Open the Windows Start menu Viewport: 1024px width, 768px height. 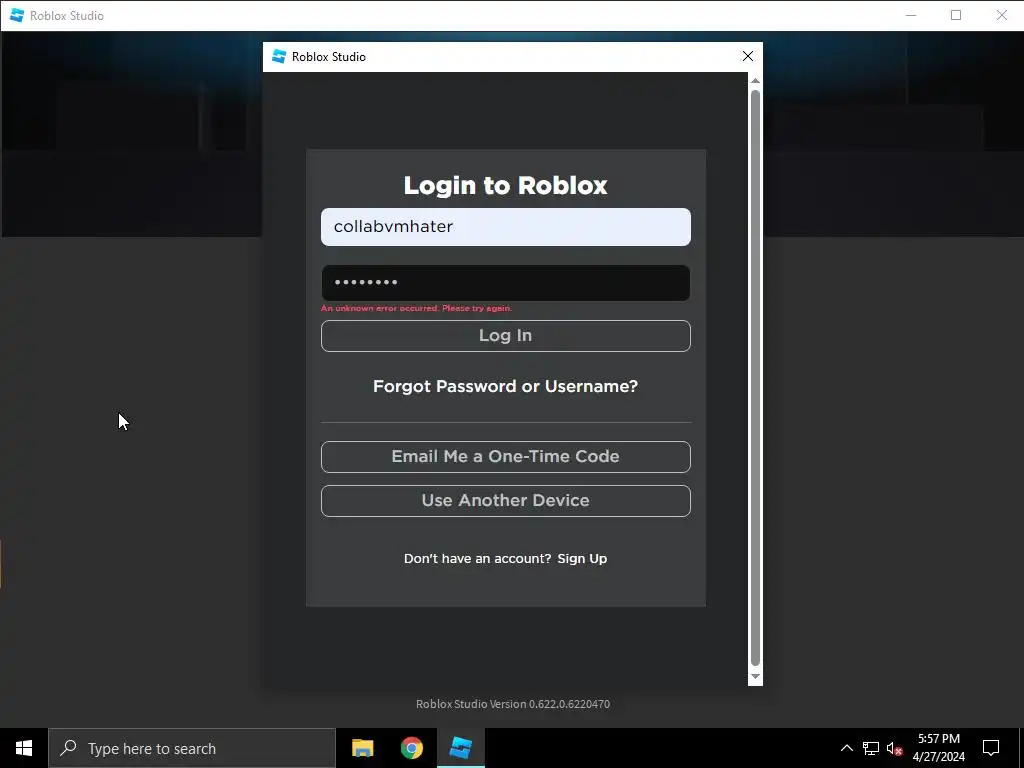pos(24,748)
